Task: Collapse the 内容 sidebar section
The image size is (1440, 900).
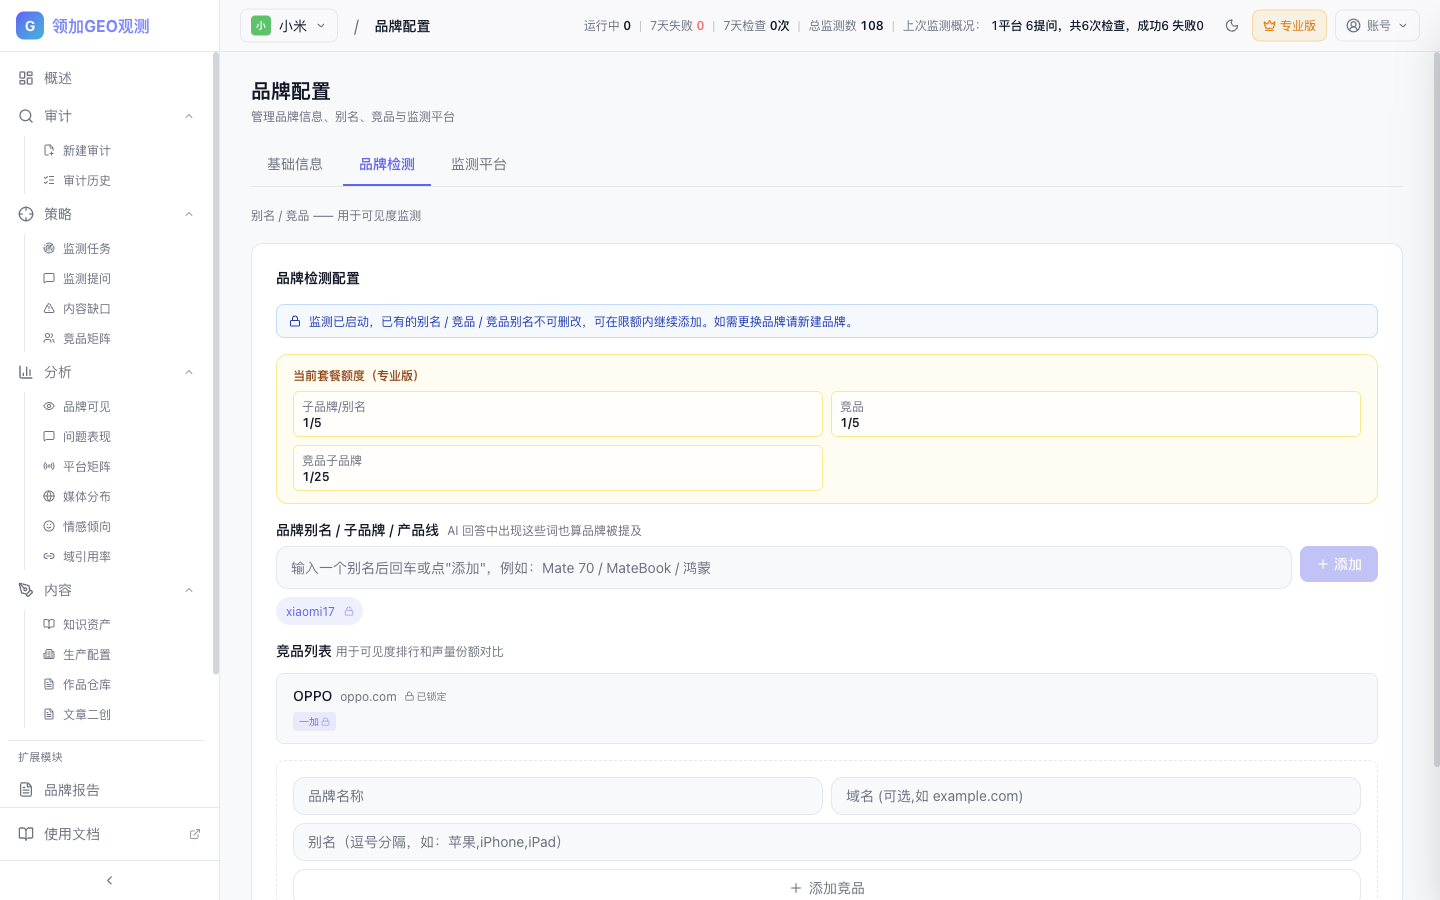Action: pos(189,590)
